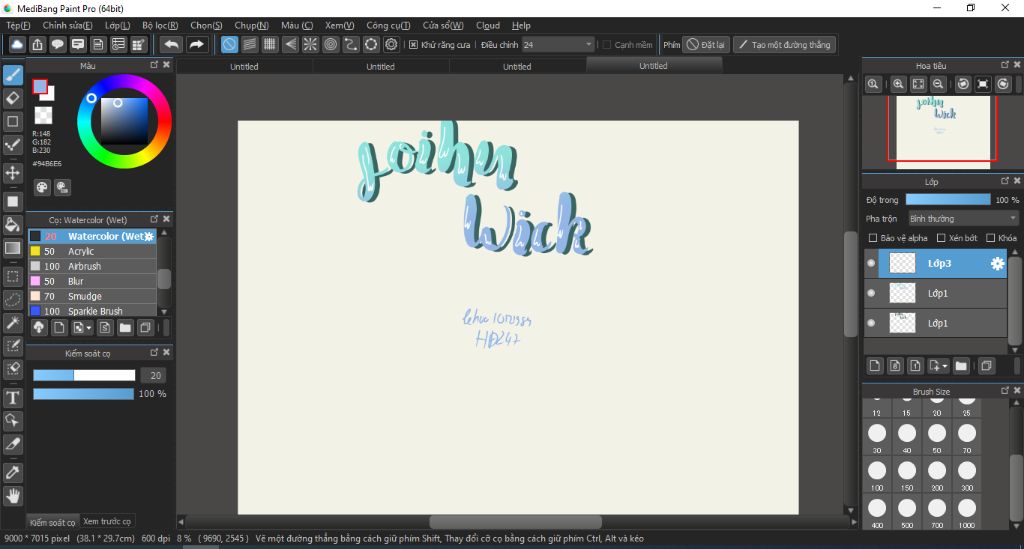Enable the Khóa layer lock checkbox
1024x549 pixels.
990,238
